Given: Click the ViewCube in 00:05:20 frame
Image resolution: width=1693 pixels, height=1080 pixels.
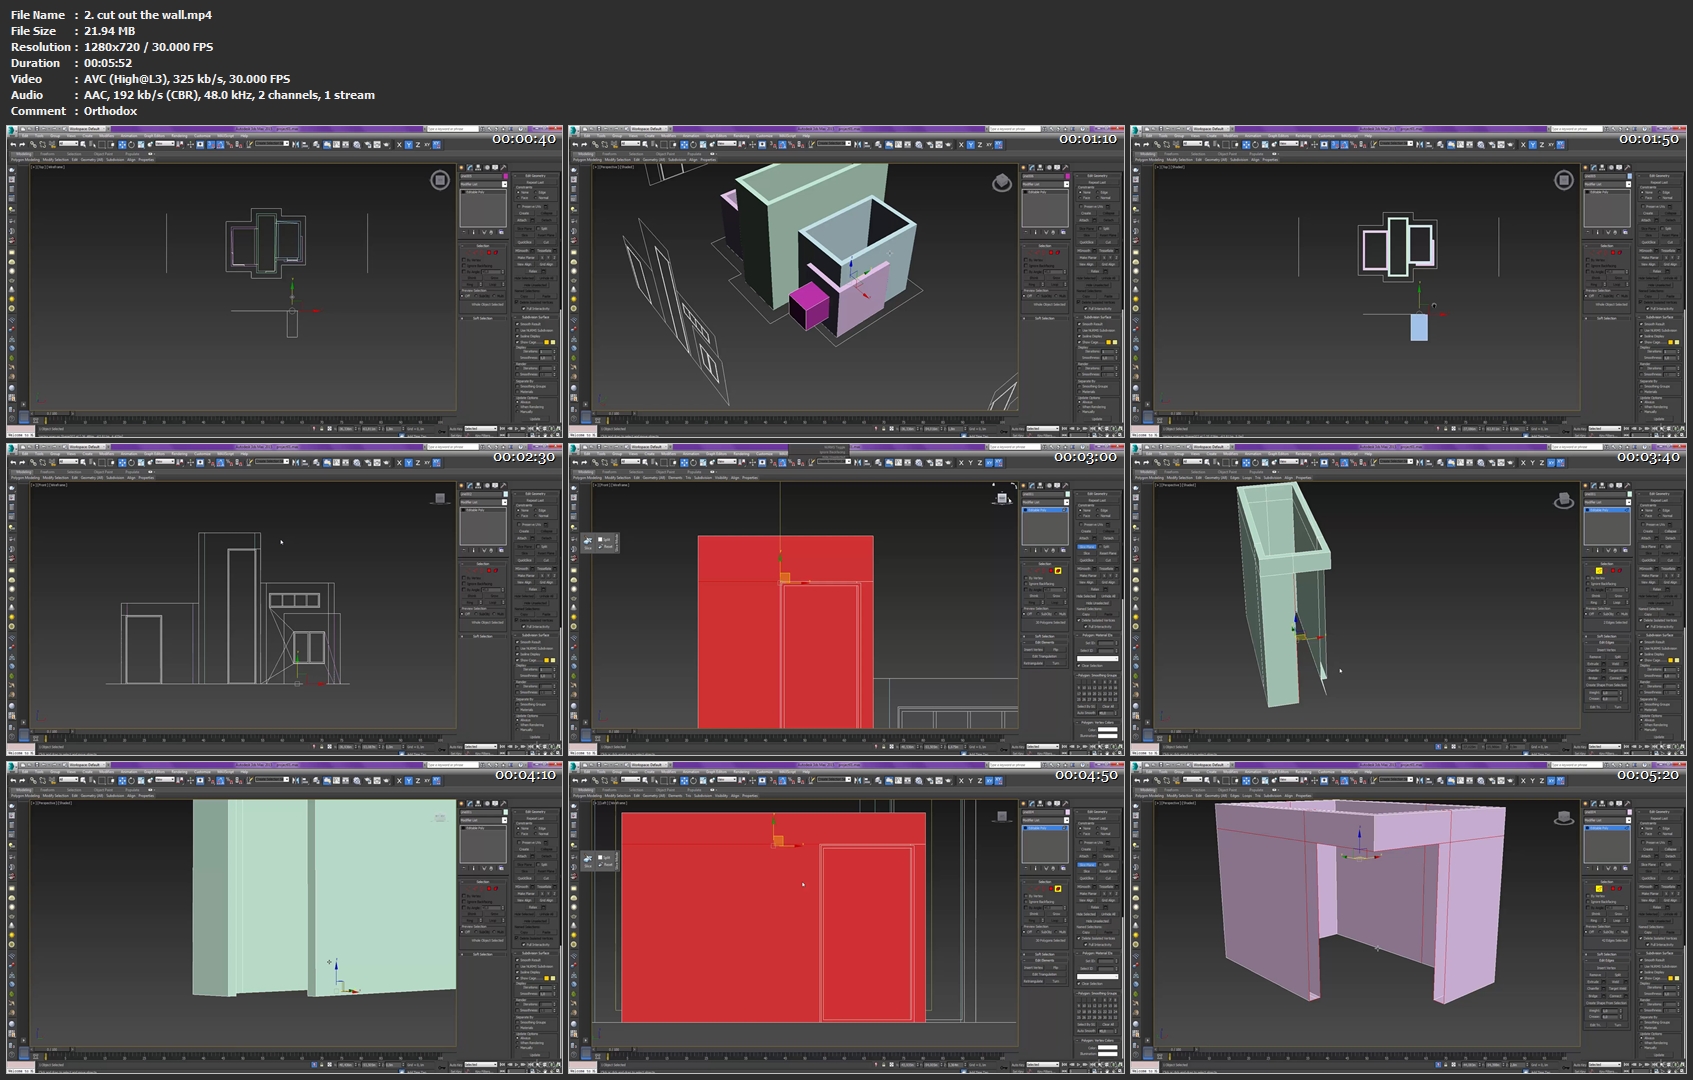Looking at the screenshot, I should pos(1564,817).
